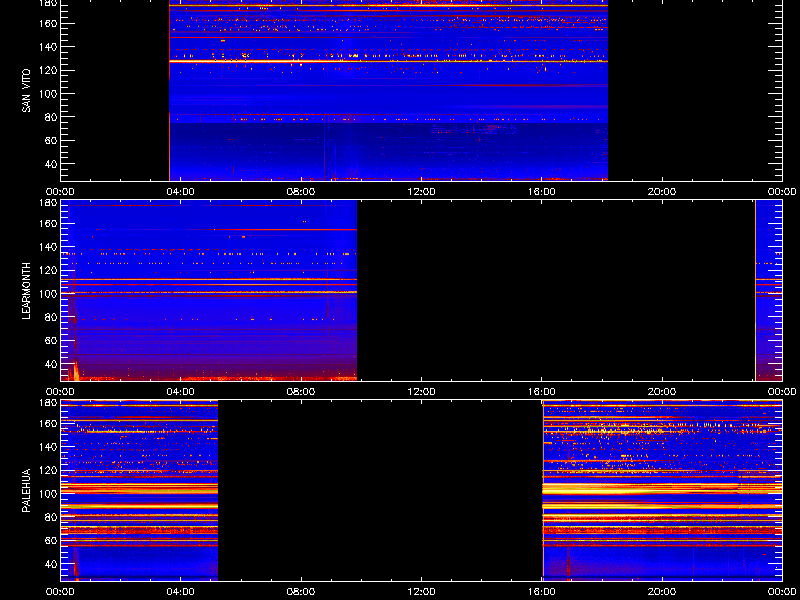Click the 180 frequency label on Palehua axis
800x600 pixels.
49,402
